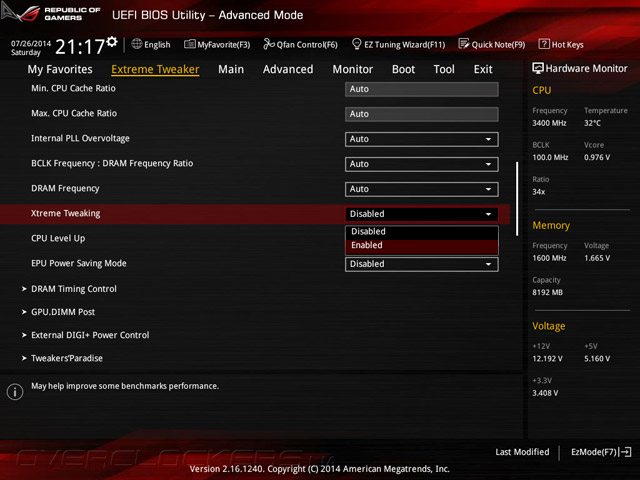Click the Qfan Control fan icon
The width and height of the screenshot is (640, 480).
pos(269,44)
